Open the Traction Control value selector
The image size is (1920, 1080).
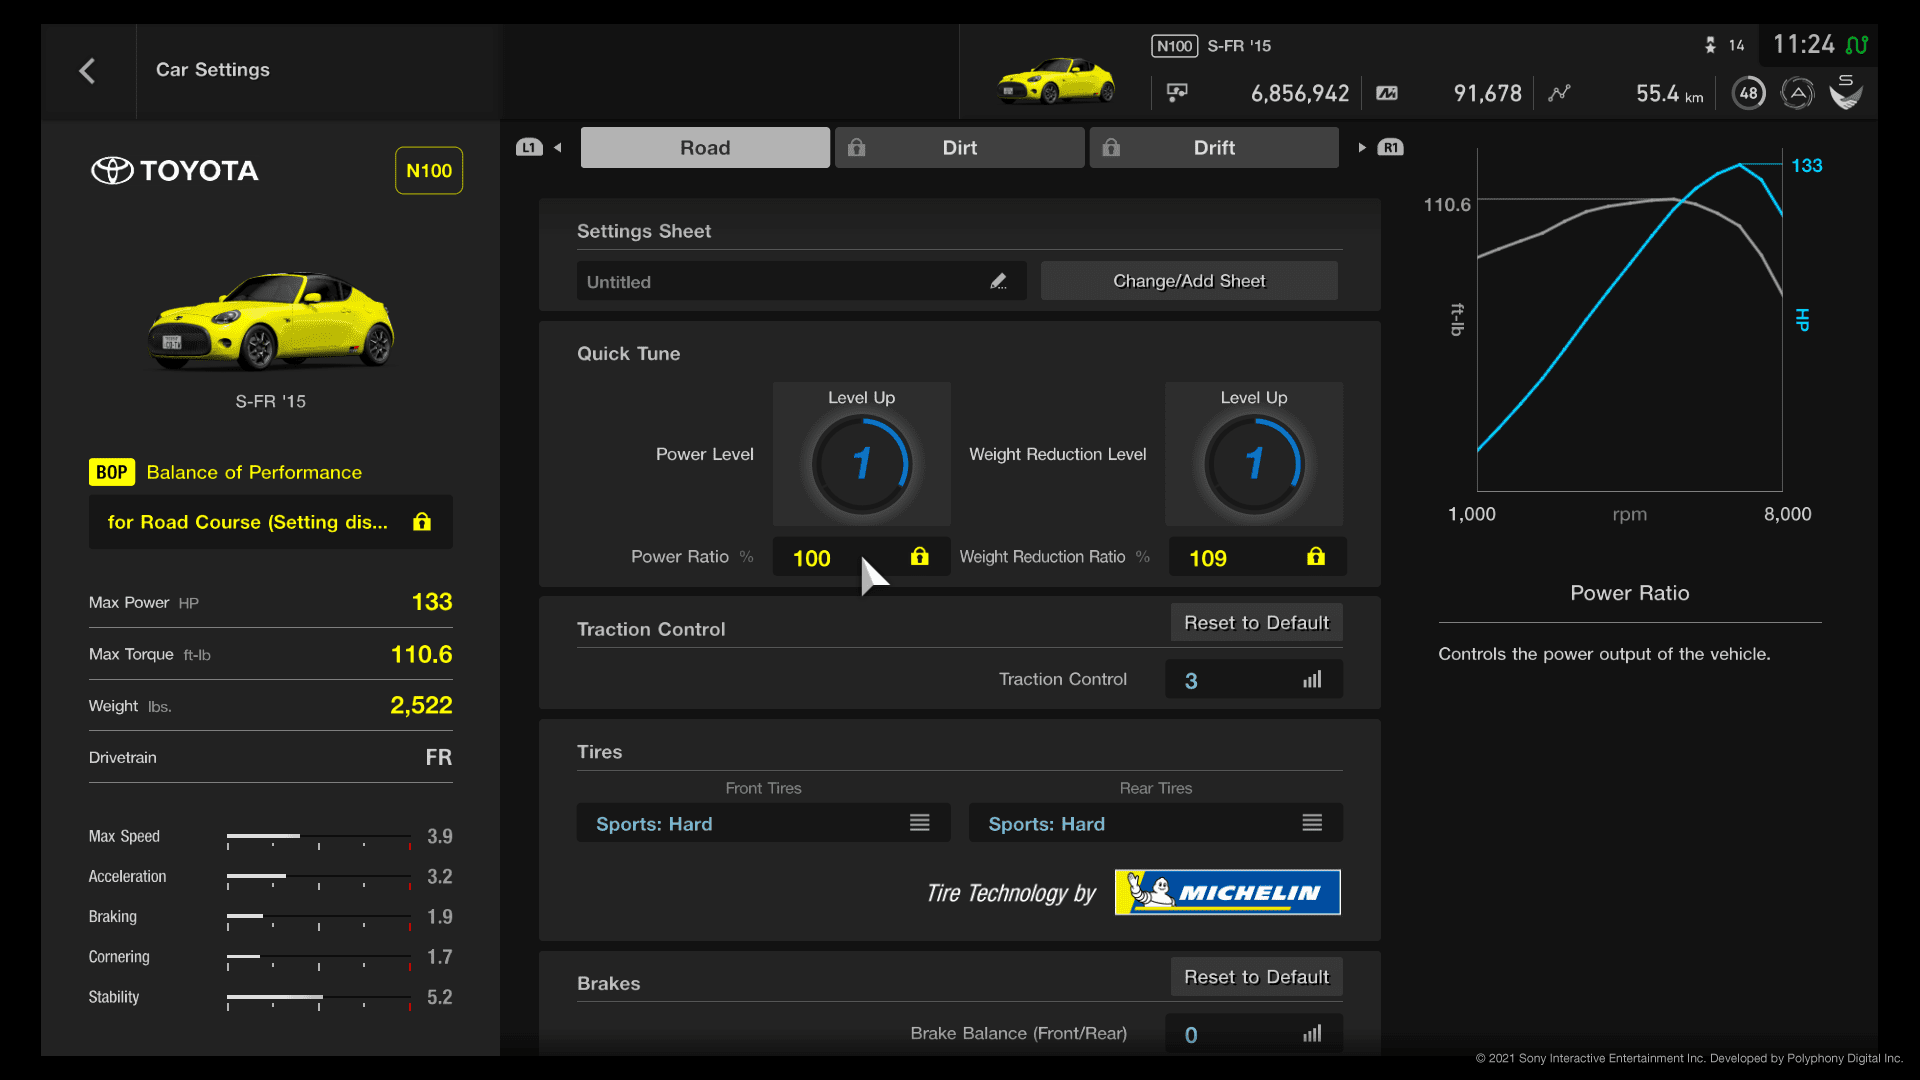coord(1254,680)
